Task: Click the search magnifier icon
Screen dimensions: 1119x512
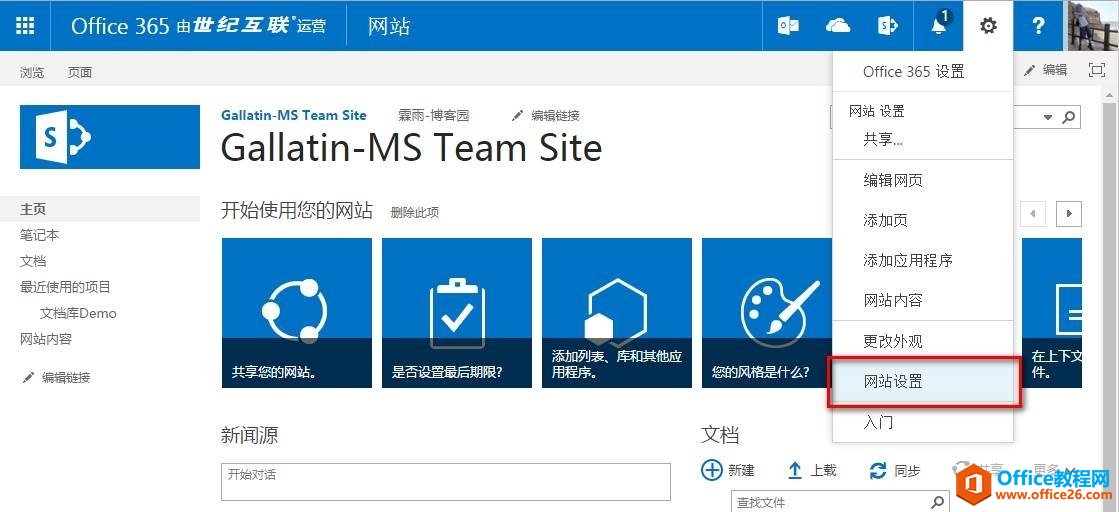Action: pyautogui.click(x=1068, y=117)
